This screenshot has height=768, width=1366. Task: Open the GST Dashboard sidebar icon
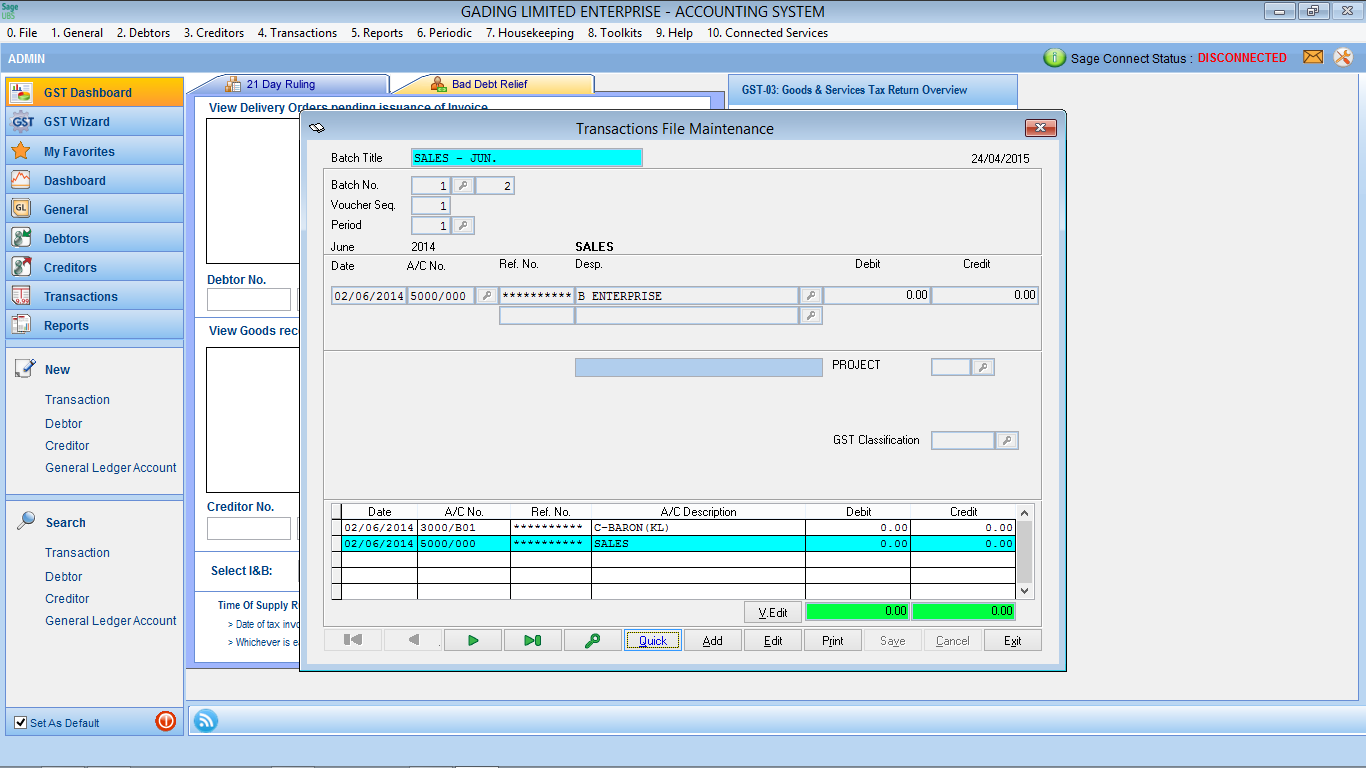(x=21, y=92)
